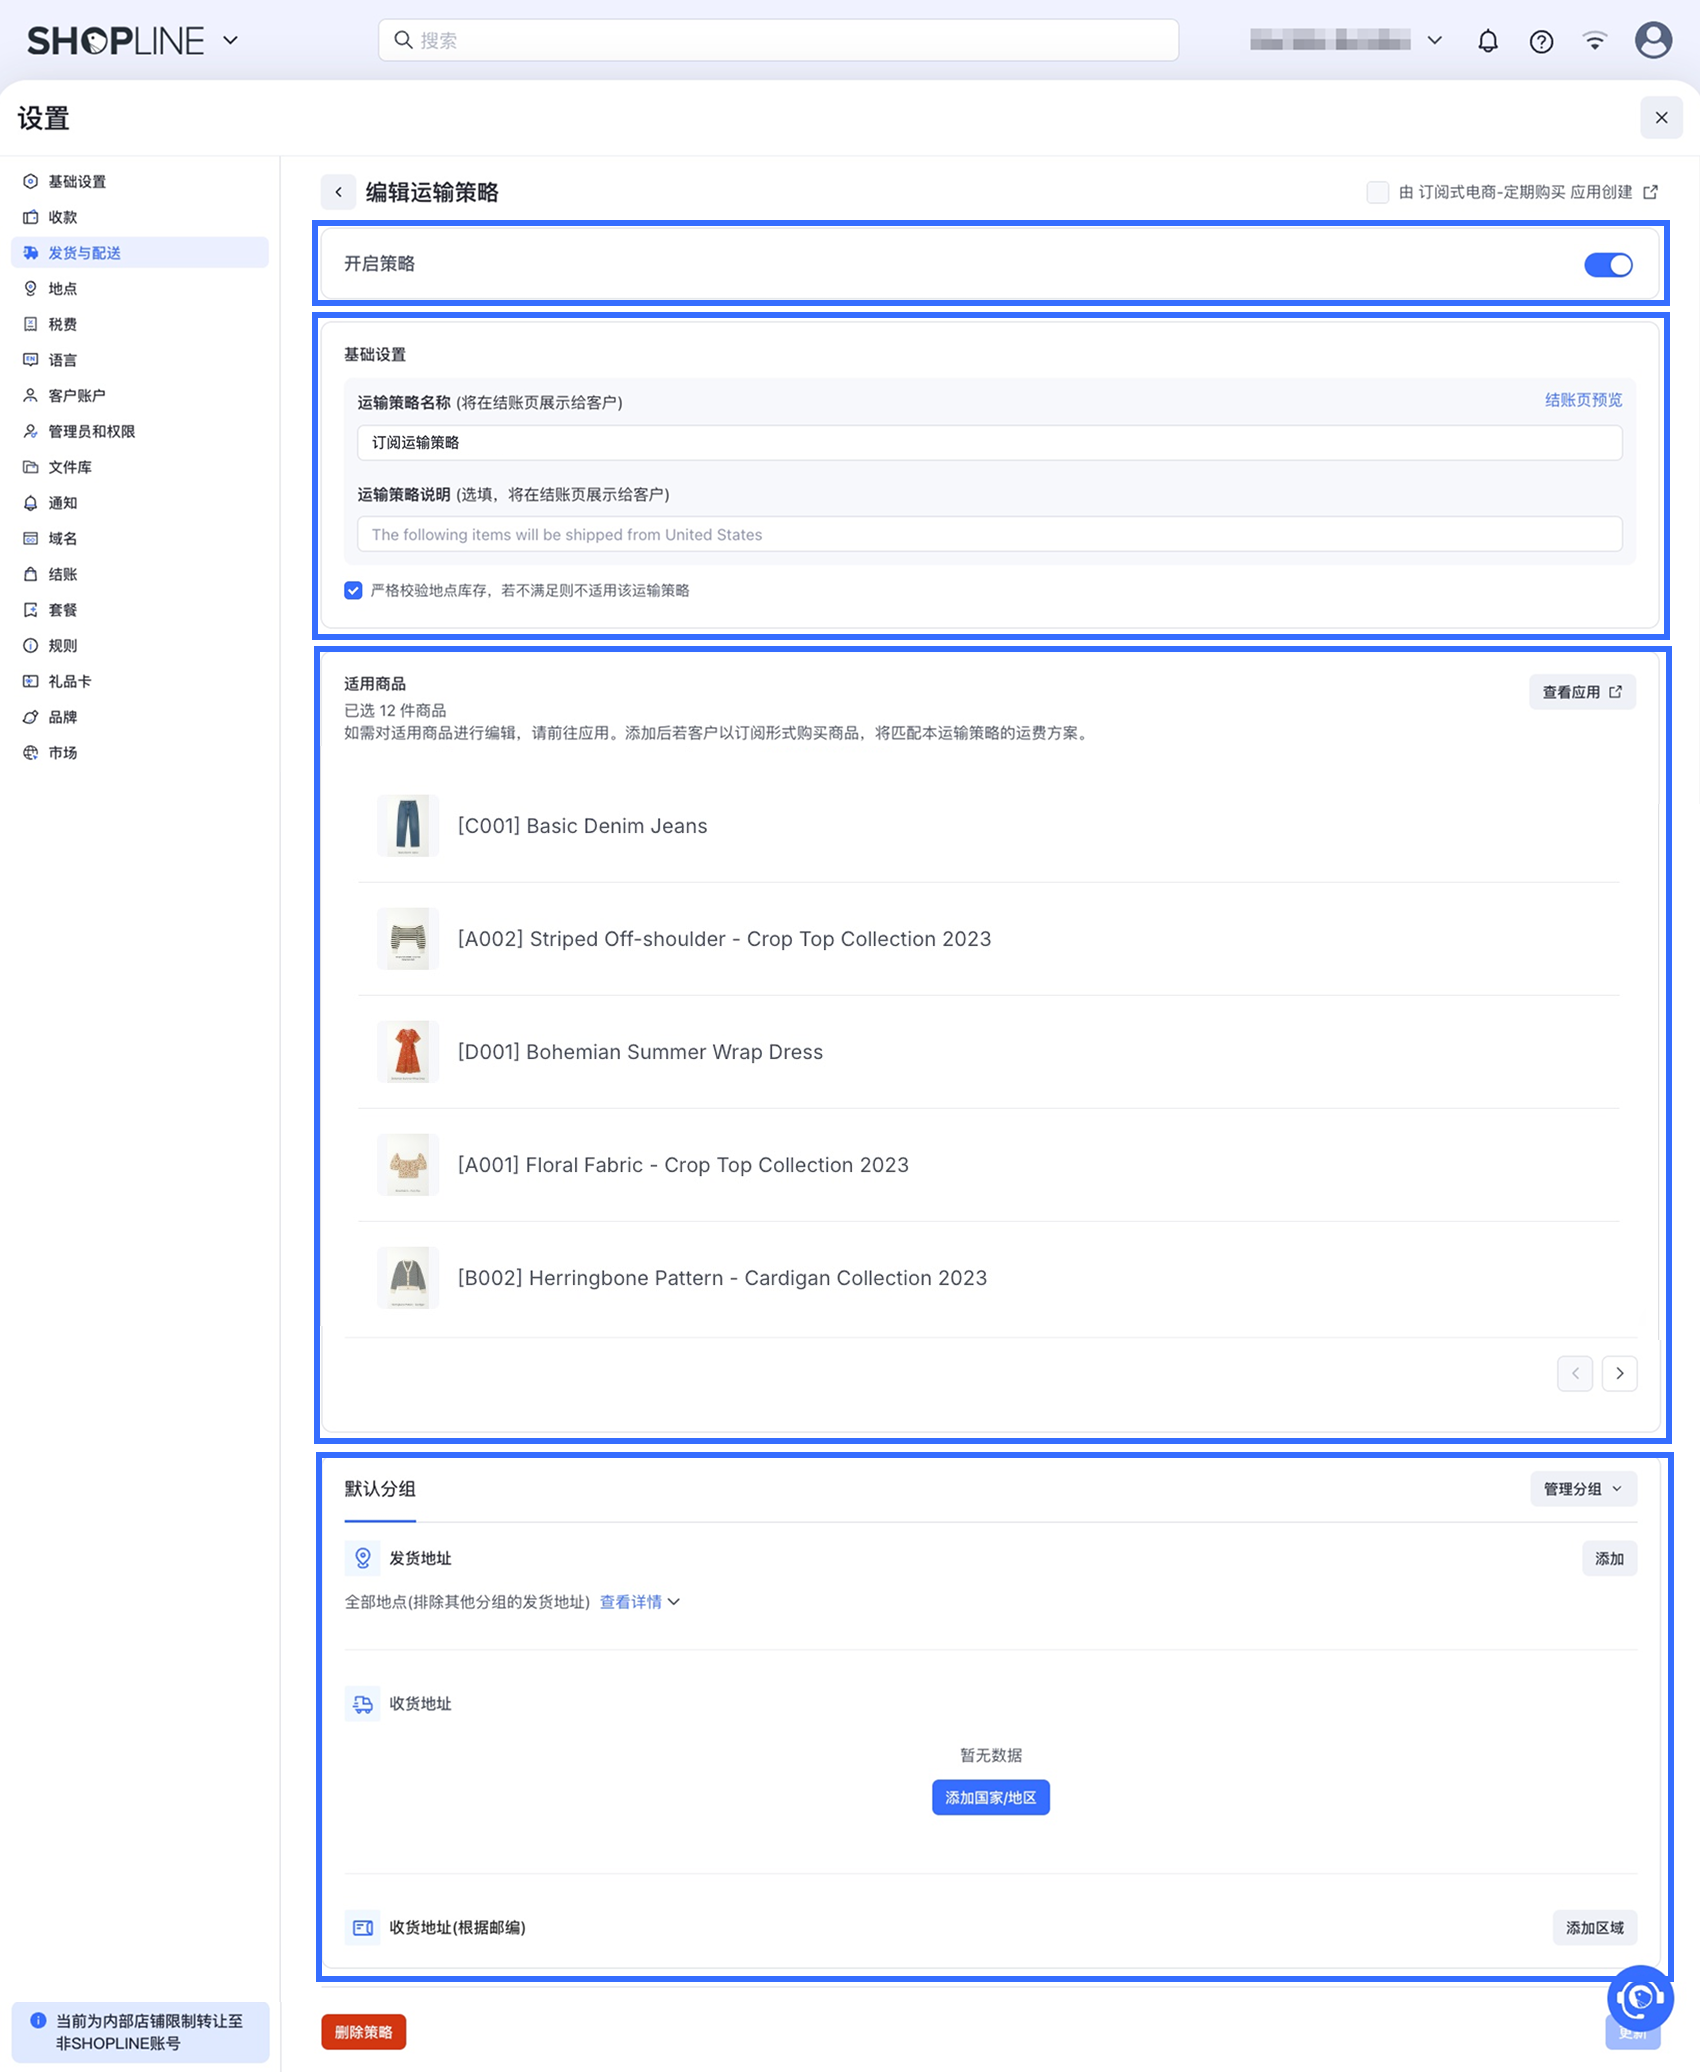The image size is (1700, 2072).
Task: Click the location pin icon beside 发货地址
Action: click(363, 1558)
